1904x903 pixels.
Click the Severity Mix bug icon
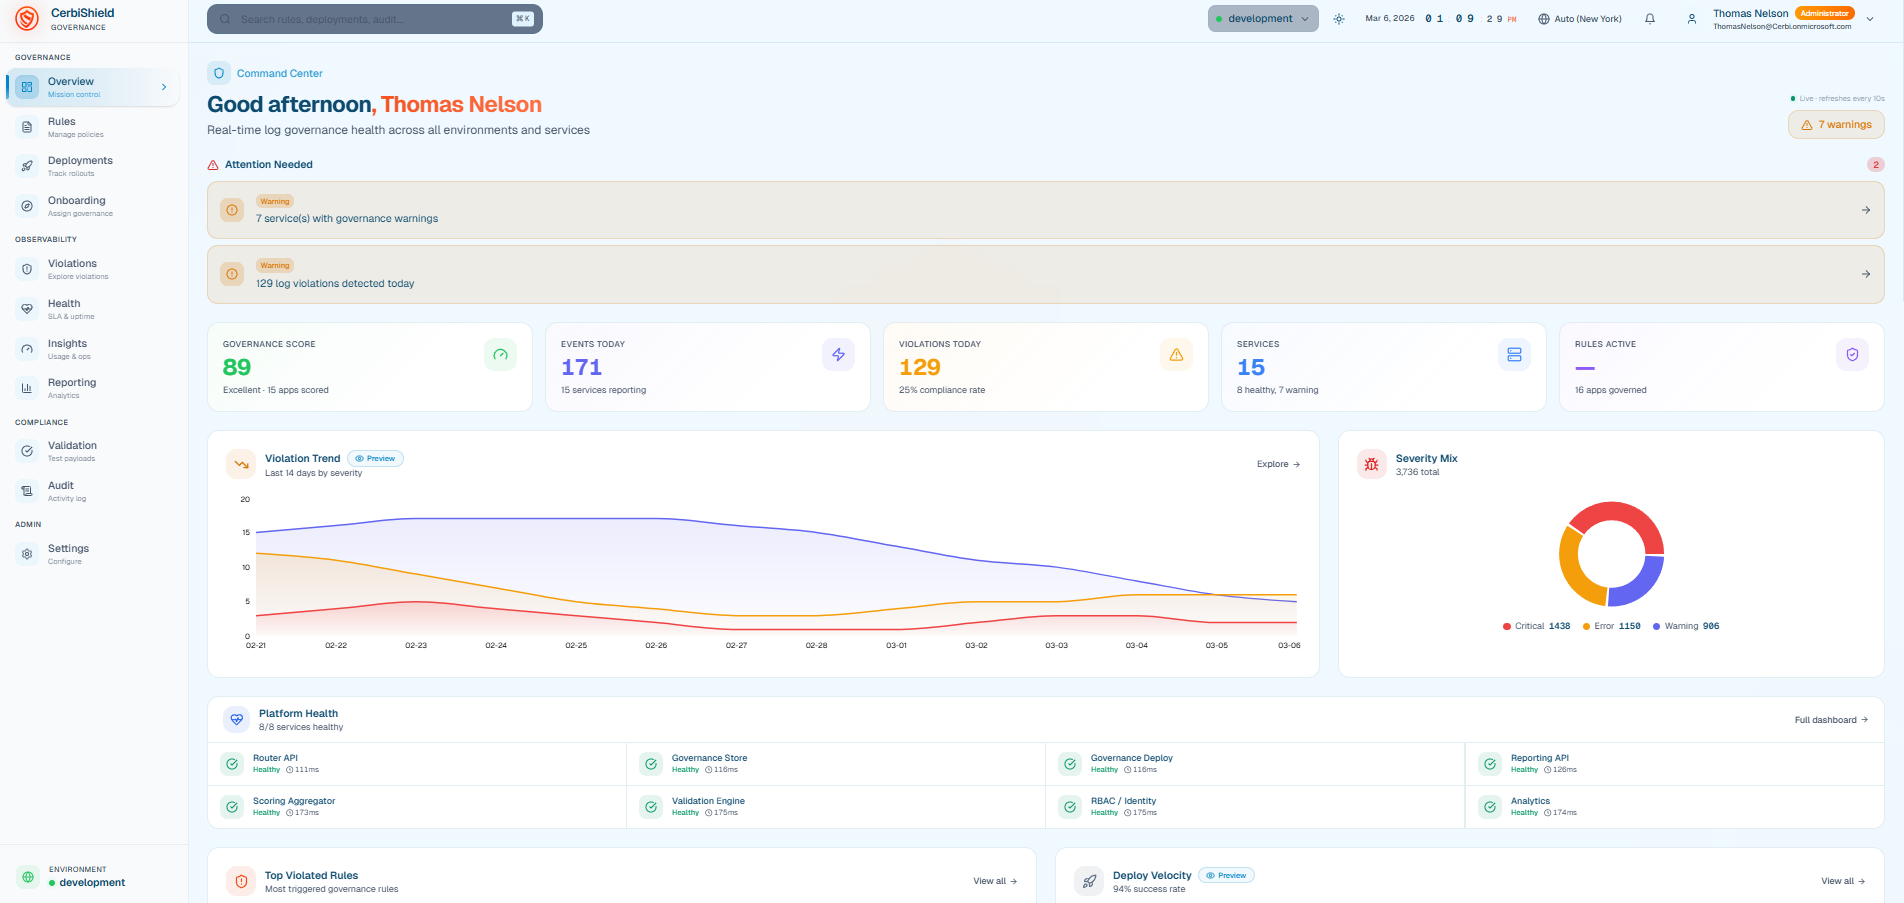(x=1372, y=464)
